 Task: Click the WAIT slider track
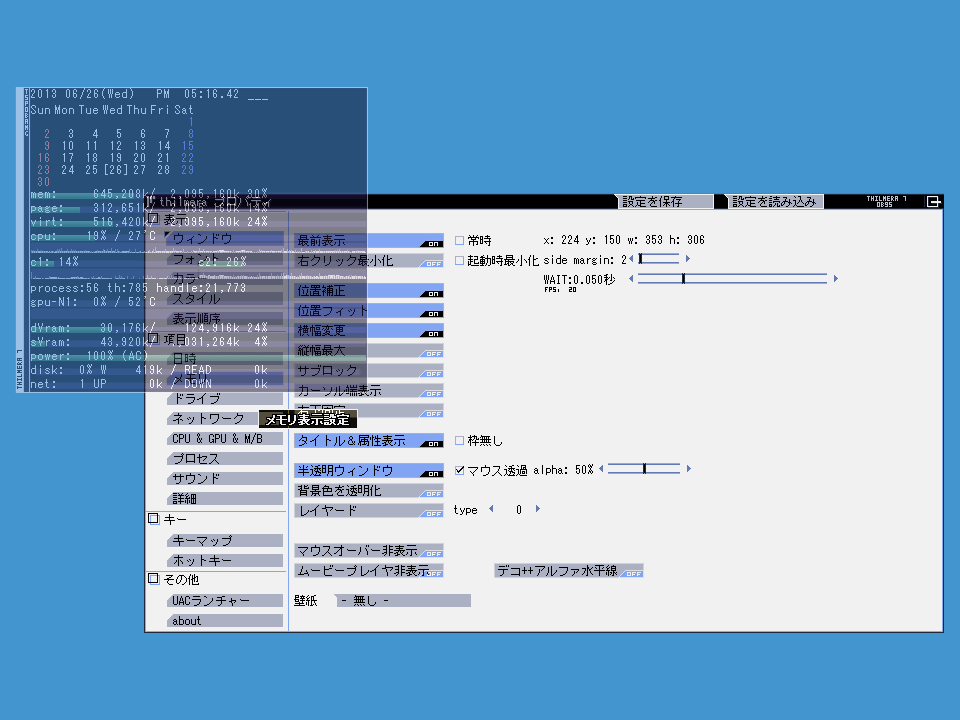pyautogui.click(x=732, y=279)
